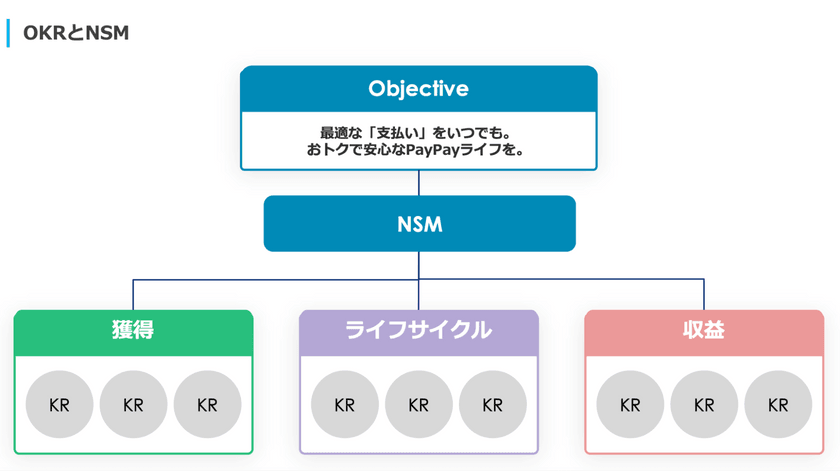The height and width of the screenshot is (471, 840).
Task: Select the purple ライフサイクル header
Action: 418,331
